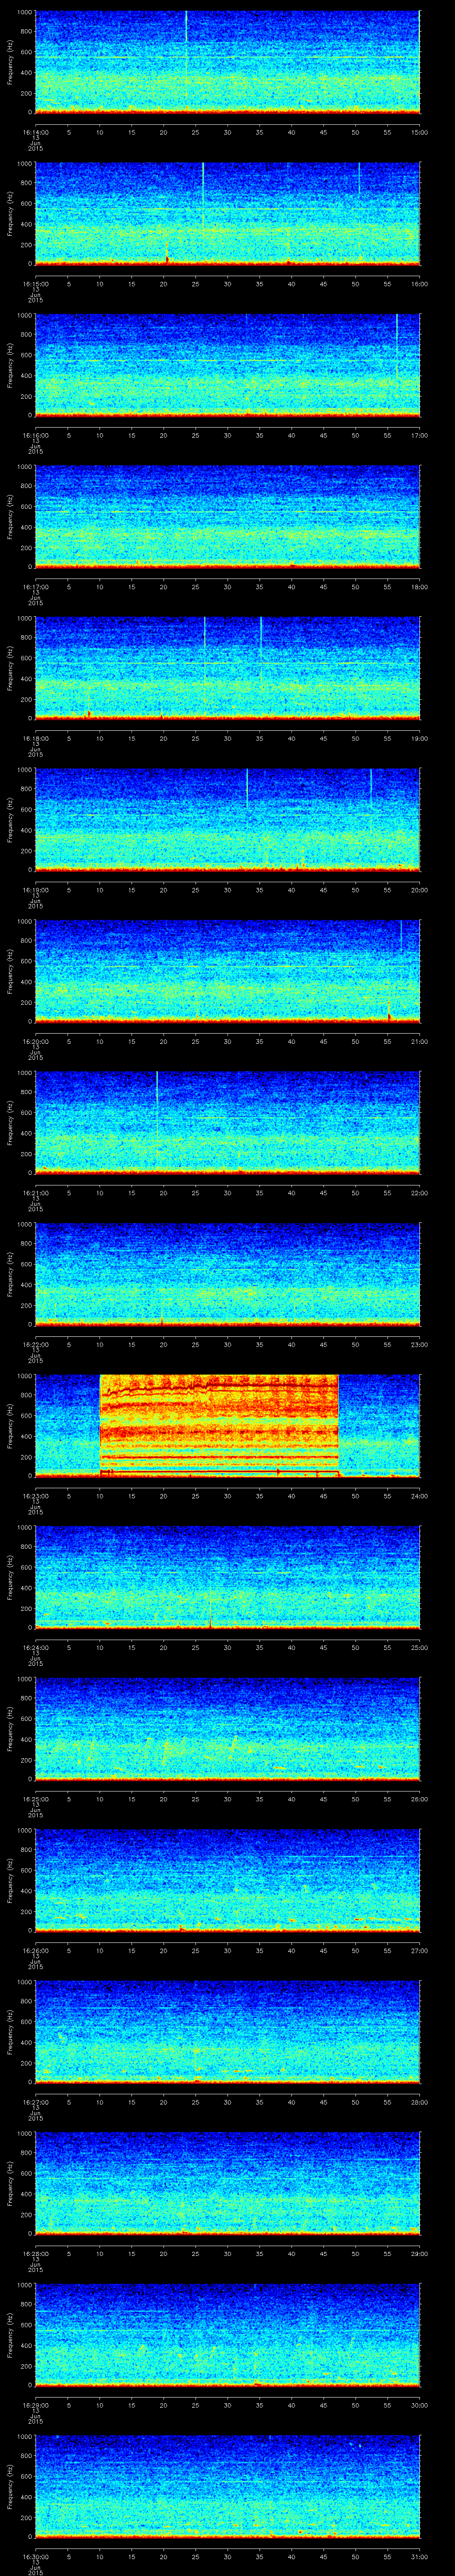The width and height of the screenshot is (455, 2576).
Task: Click the vertical line near 33 seconds in the 16:19:00 spectrogram
Action: click(247, 788)
